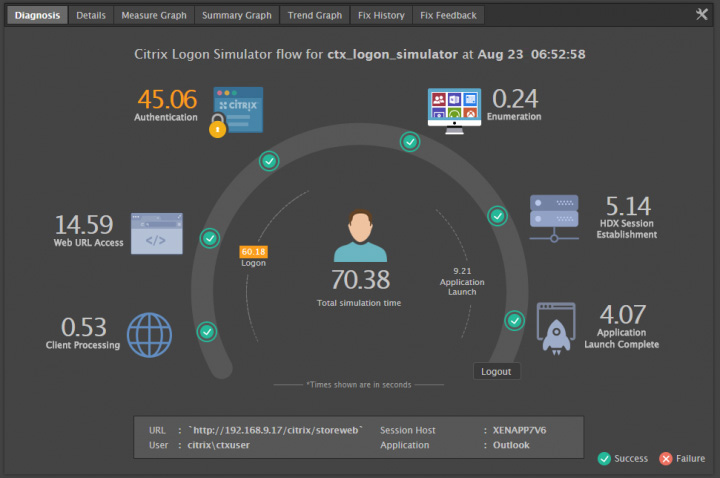
Task: Click the 4.07 Application Launch Complete value
Action: coord(623,315)
